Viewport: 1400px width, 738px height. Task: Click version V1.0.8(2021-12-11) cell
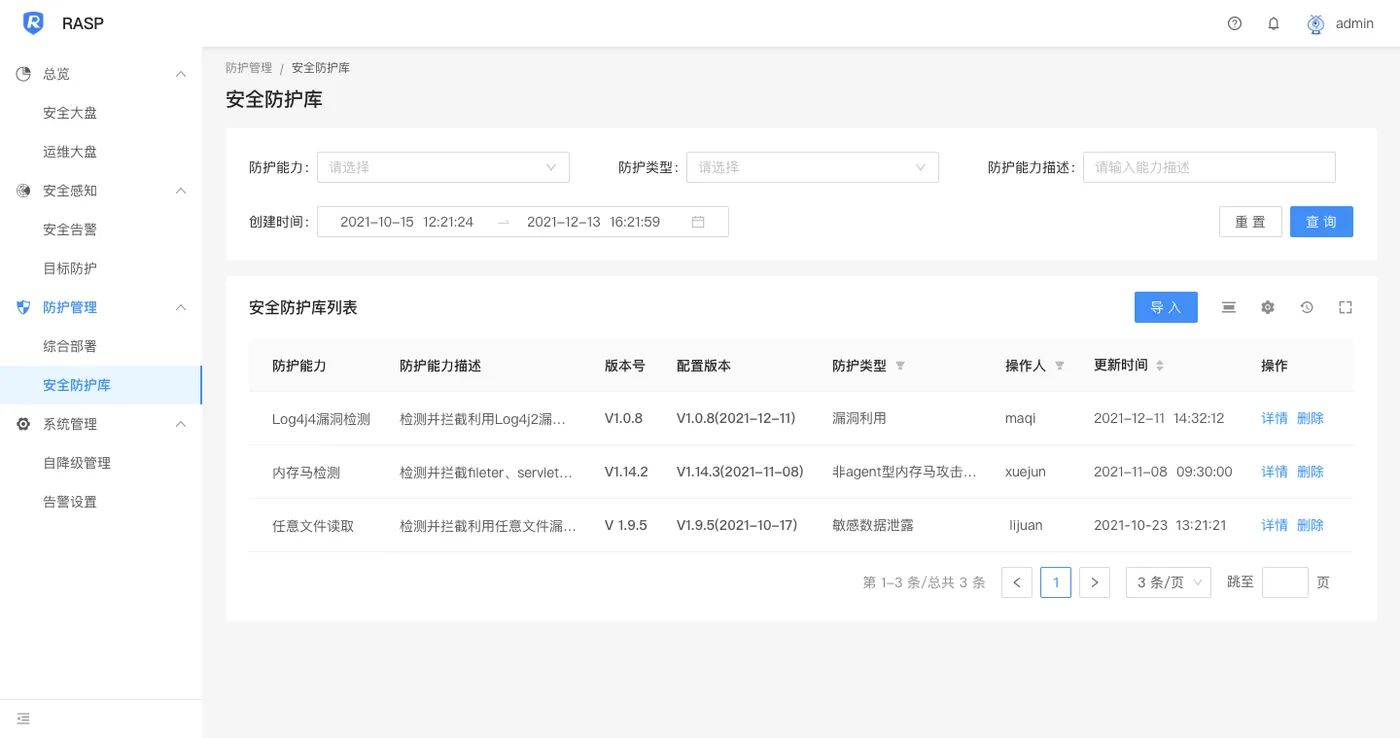(736, 418)
